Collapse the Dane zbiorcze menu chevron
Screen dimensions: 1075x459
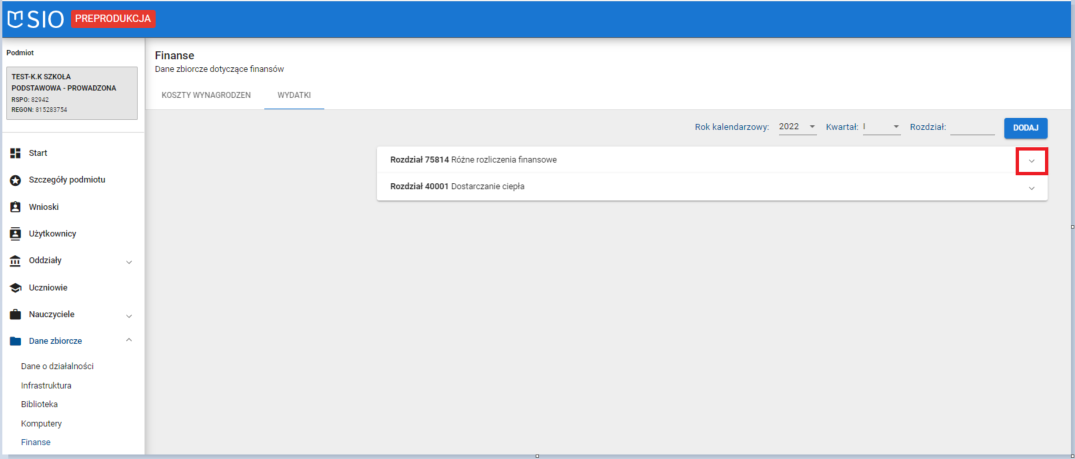pos(129,341)
